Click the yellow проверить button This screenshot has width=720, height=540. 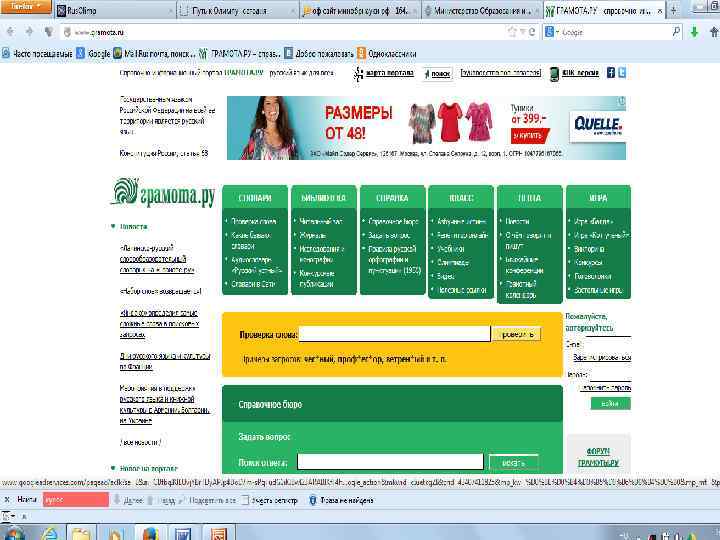(517, 334)
